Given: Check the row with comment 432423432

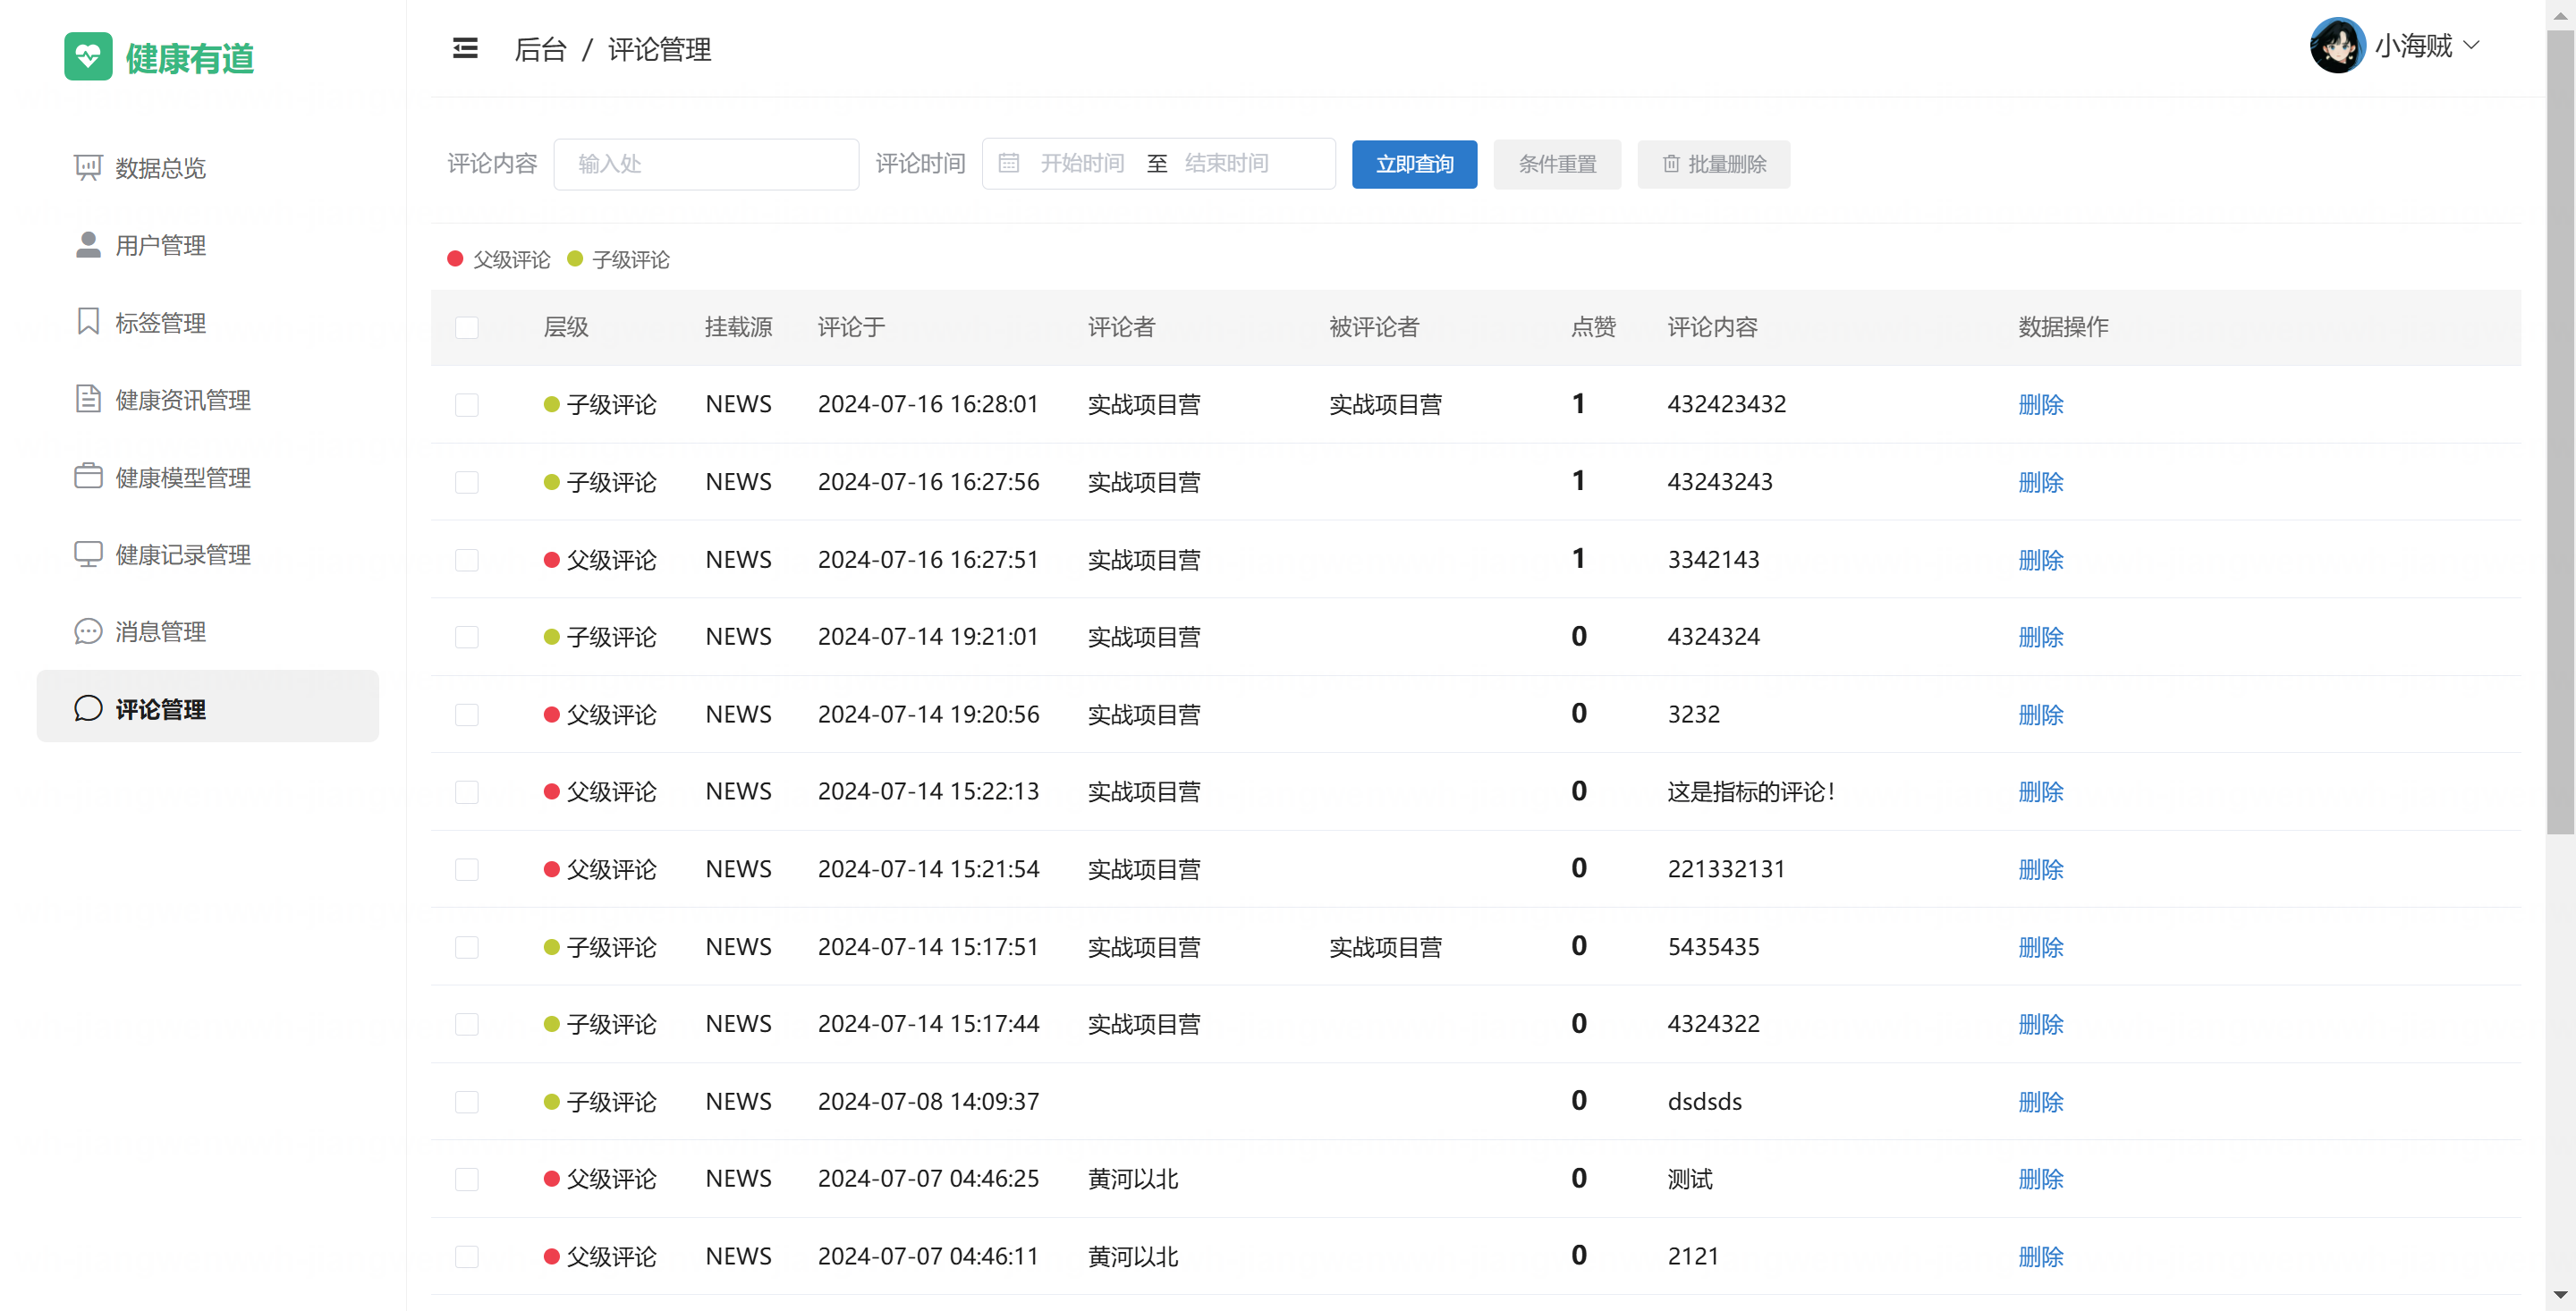Looking at the screenshot, I should 467,405.
